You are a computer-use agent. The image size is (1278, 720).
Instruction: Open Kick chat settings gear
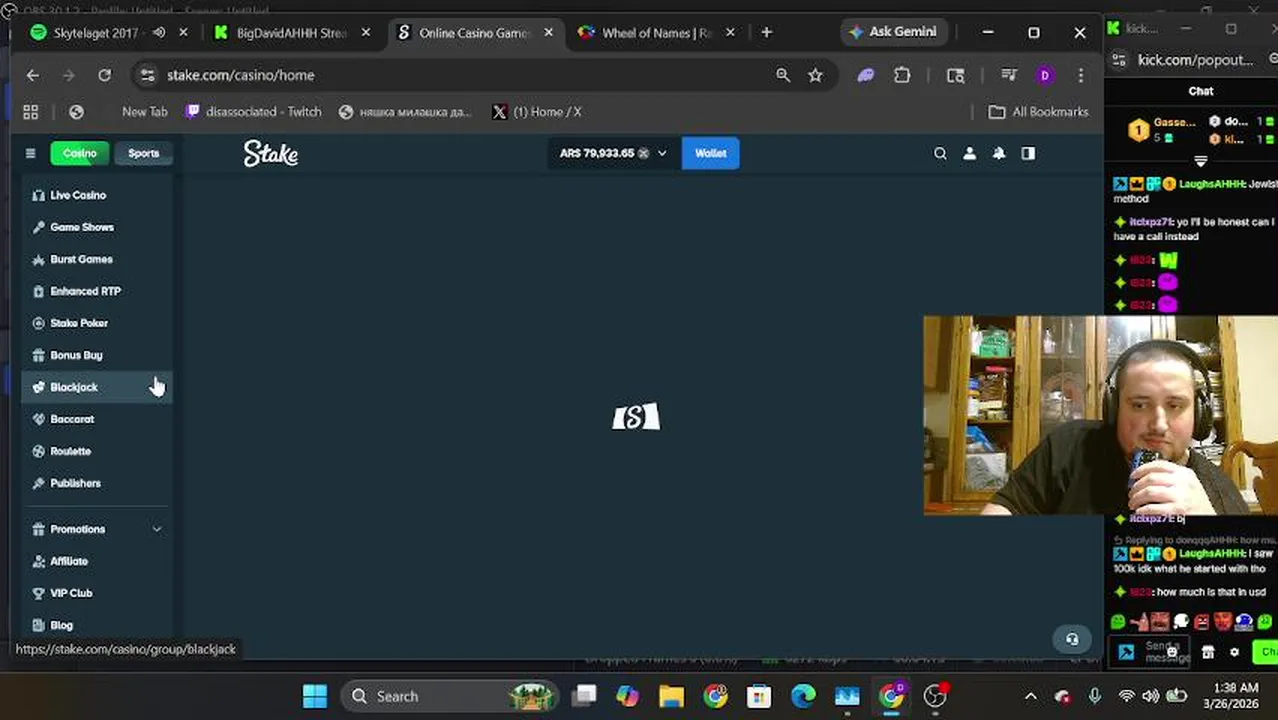[1234, 652]
